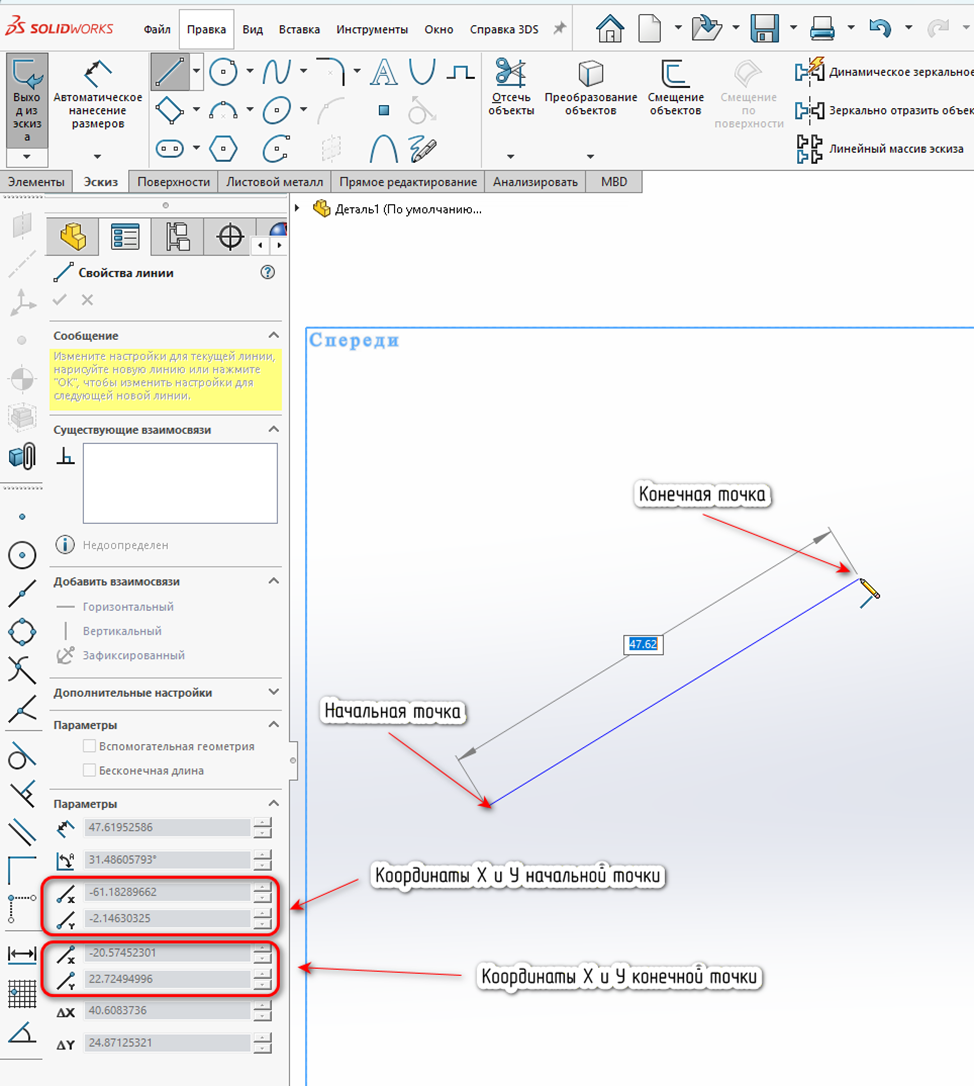
Task: Select the Sketch Fillet tool
Action: pos(330,71)
